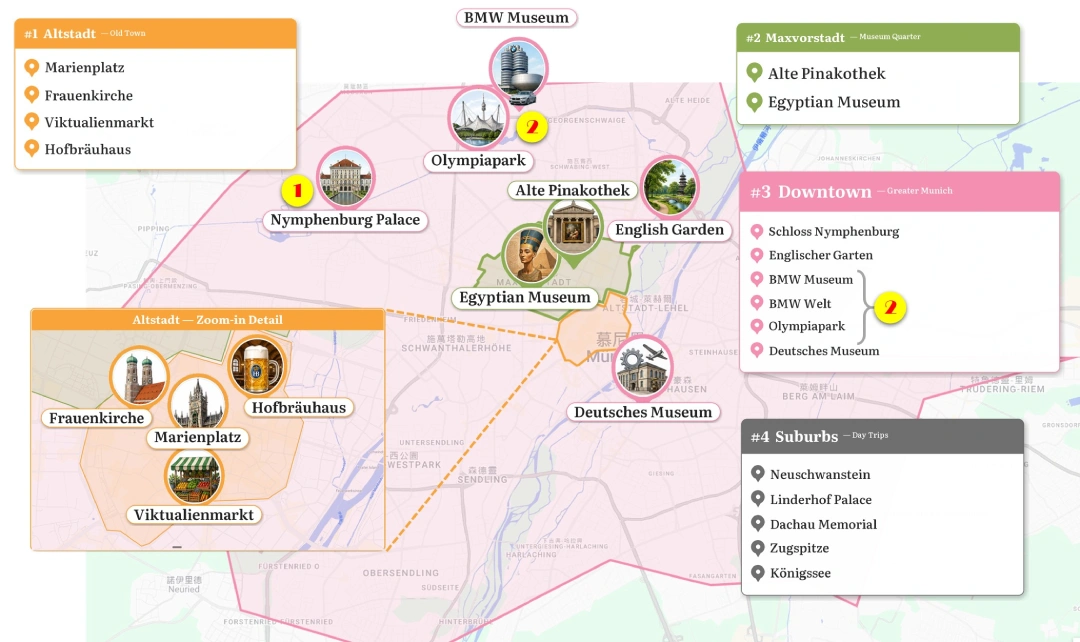Click the pink pin beside Olympiapark in Downtown list
The width and height of the screenshot is (1080, 642).
(x=756, y=326)
